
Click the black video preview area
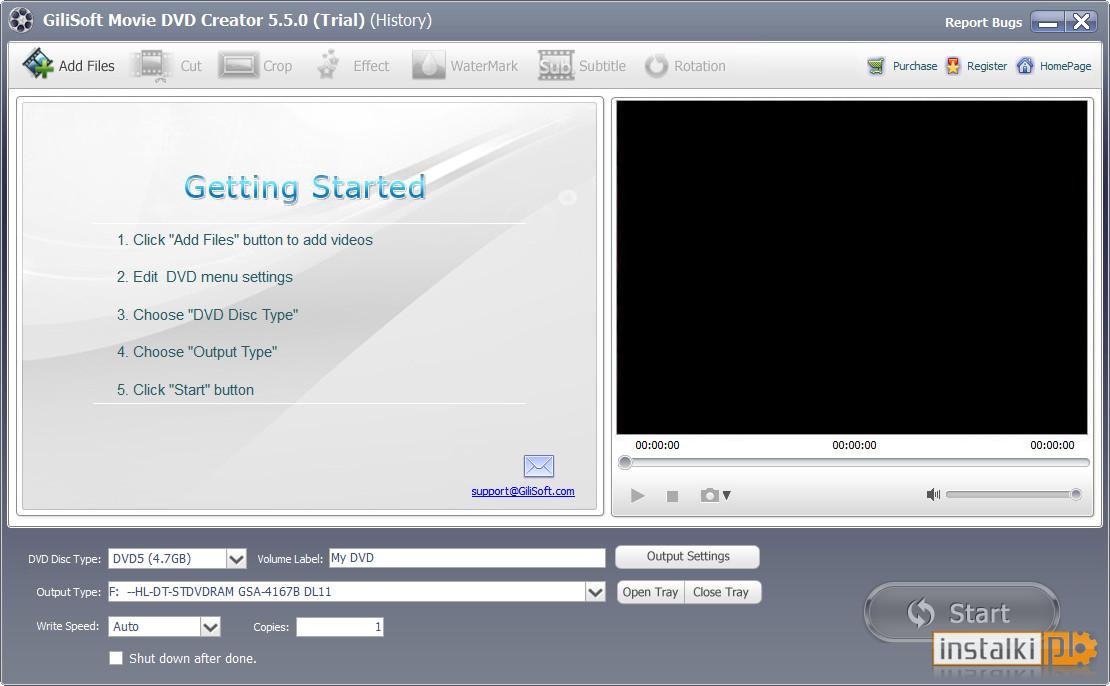[x=852, y=267]
